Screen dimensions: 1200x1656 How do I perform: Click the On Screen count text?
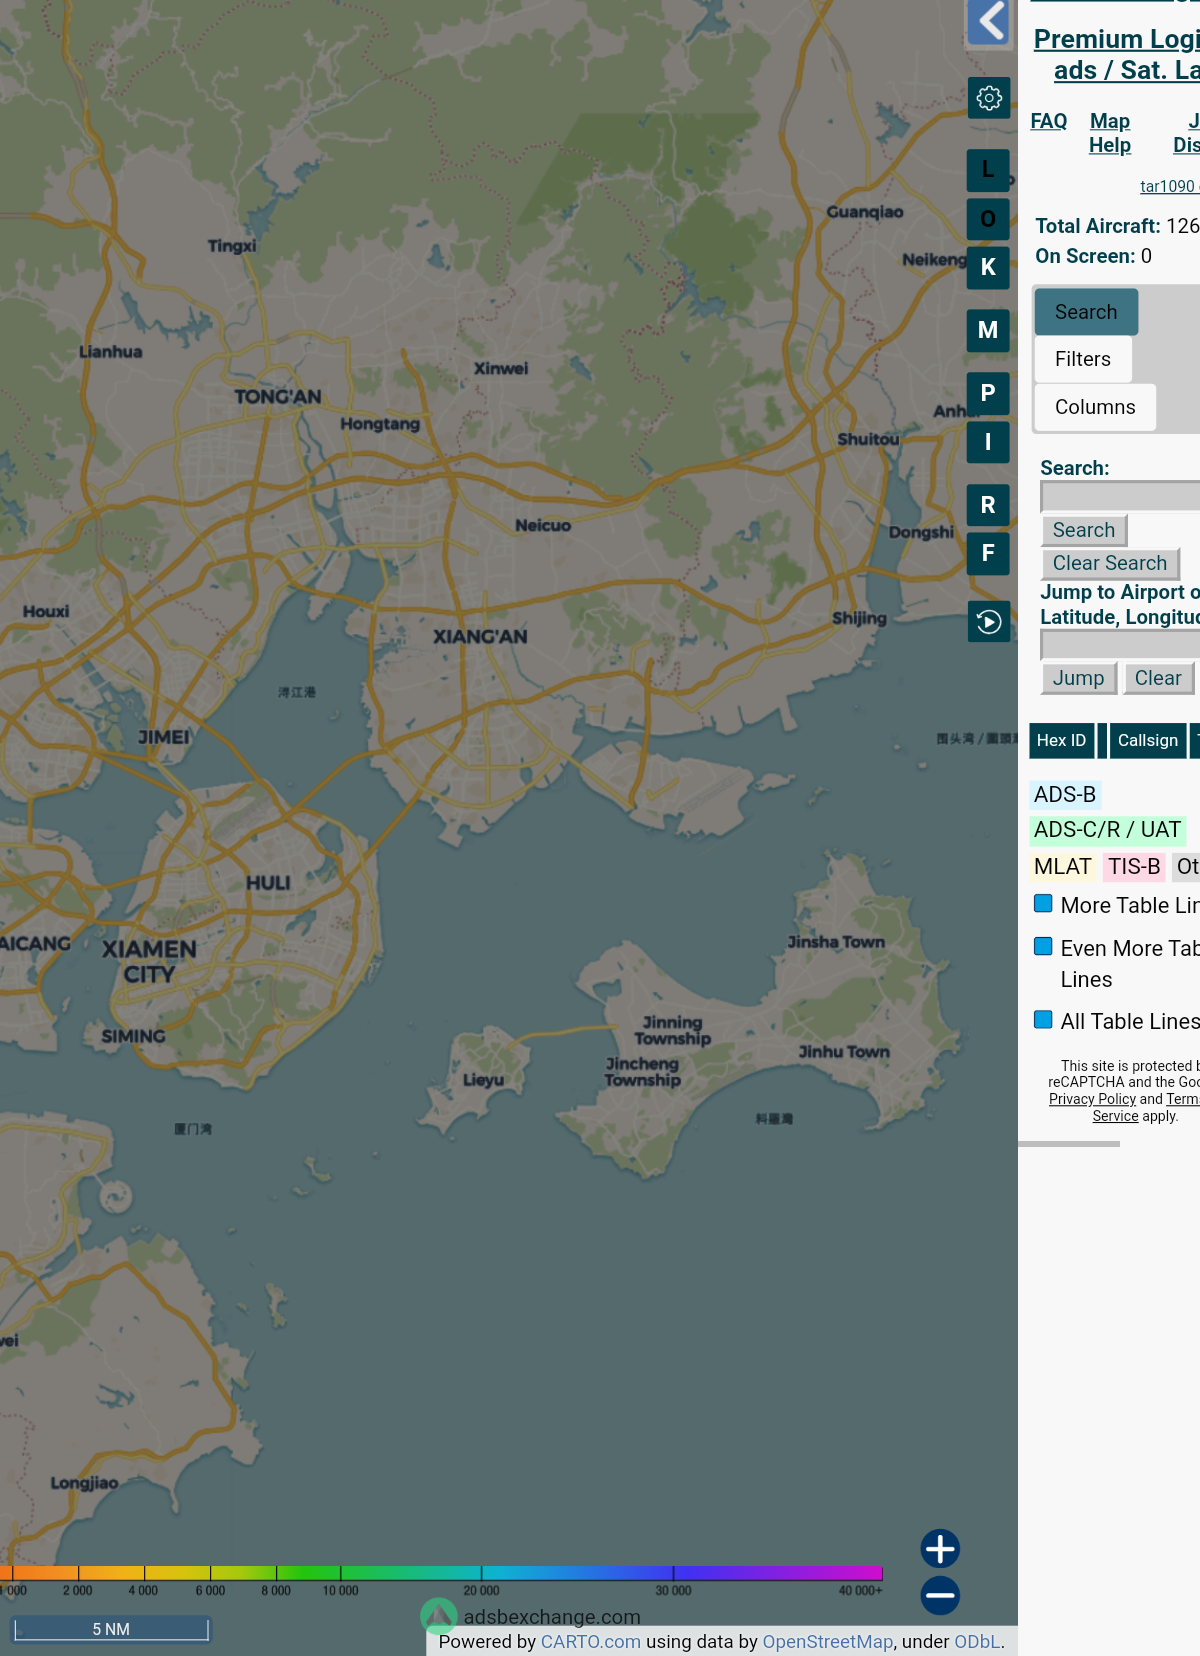(1093, 256)
